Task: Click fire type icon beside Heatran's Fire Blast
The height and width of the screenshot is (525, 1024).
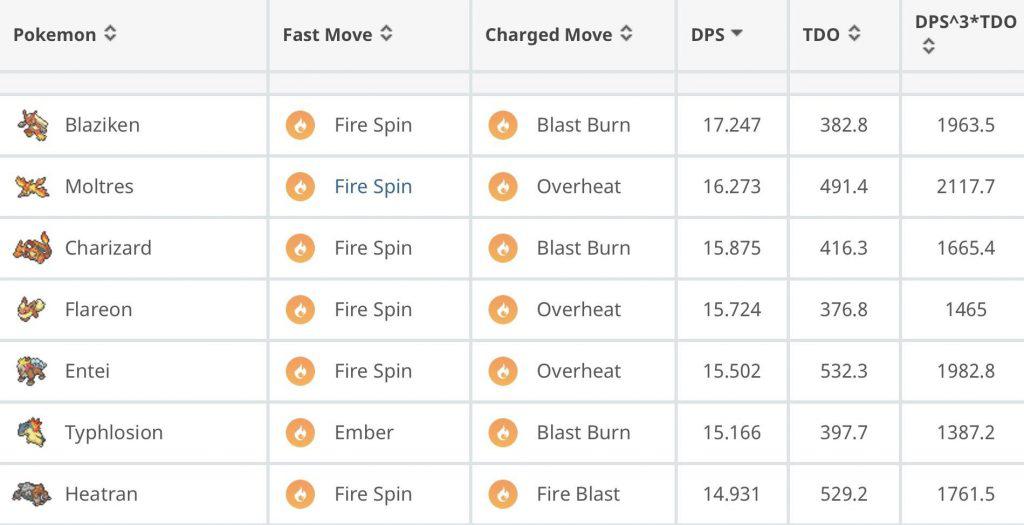Action: pos(503,494)
